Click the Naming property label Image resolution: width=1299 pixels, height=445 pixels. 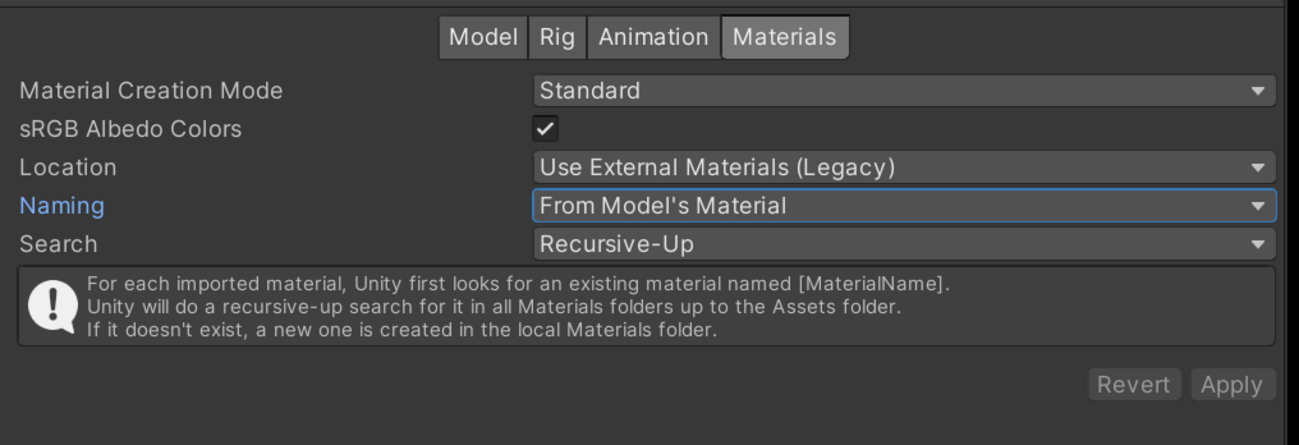pyautogui.click(x=62, y=206)
